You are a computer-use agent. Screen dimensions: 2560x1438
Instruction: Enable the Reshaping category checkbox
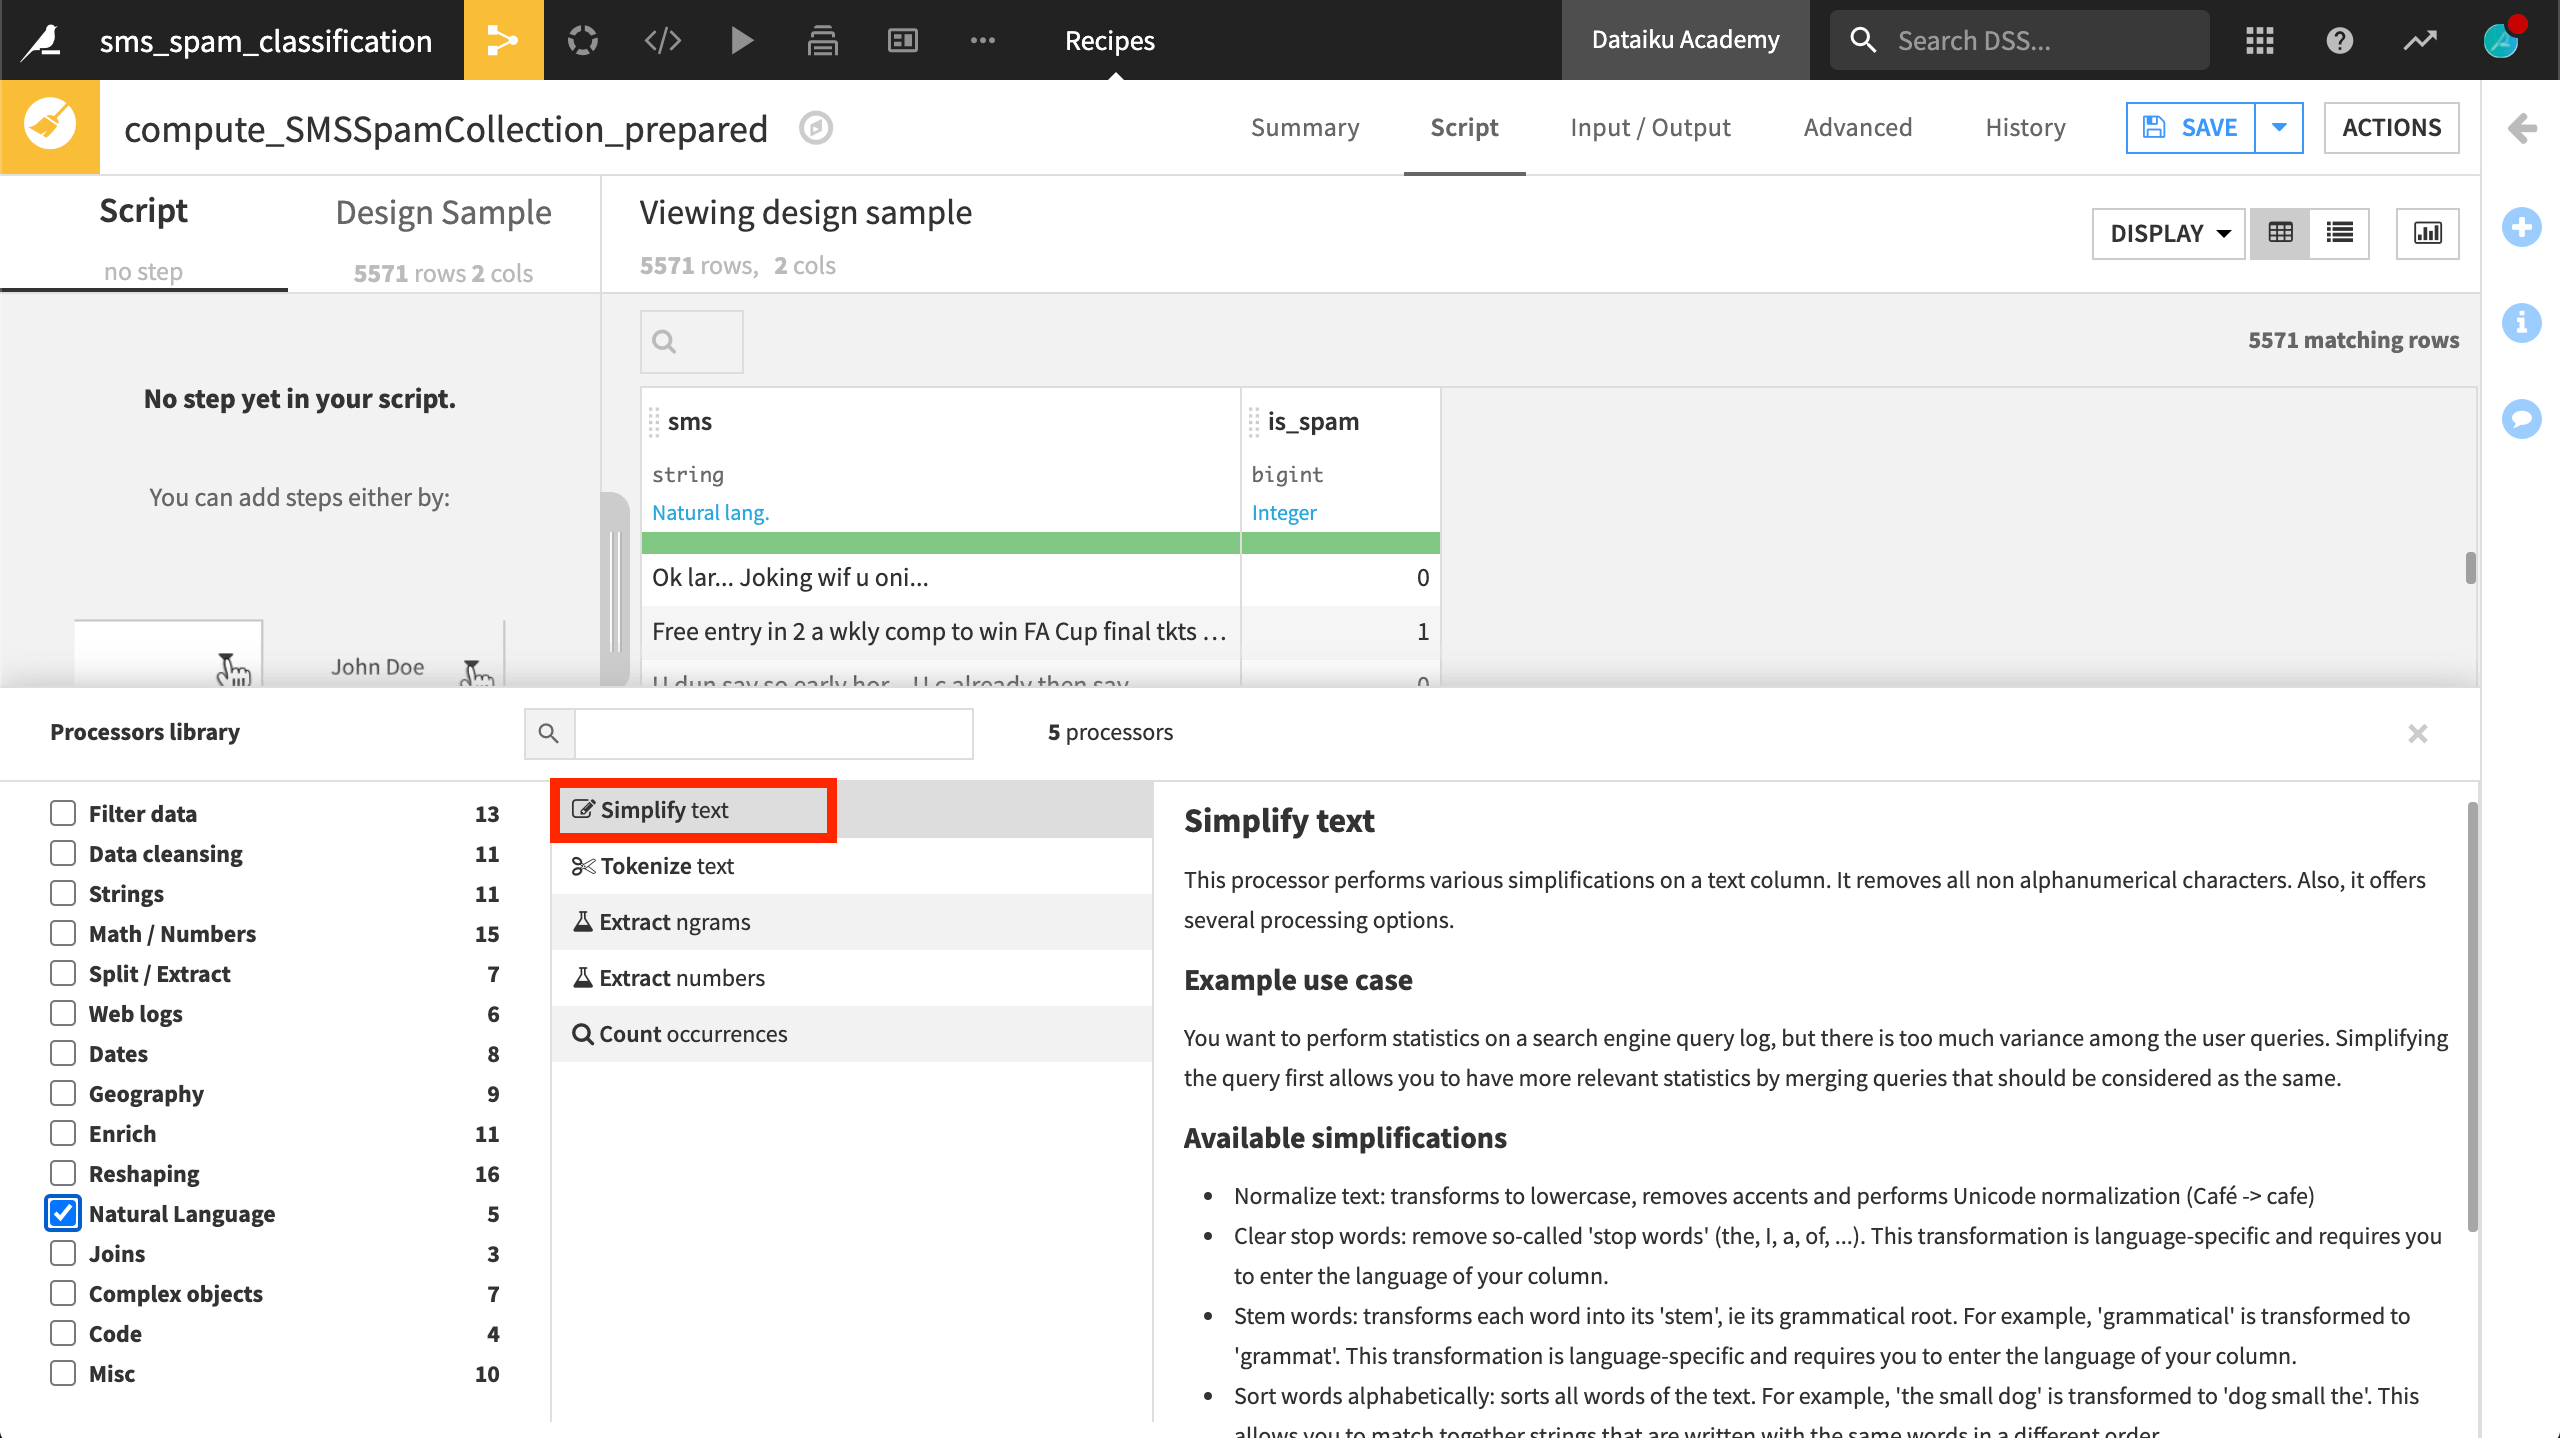click(62, 1173)
